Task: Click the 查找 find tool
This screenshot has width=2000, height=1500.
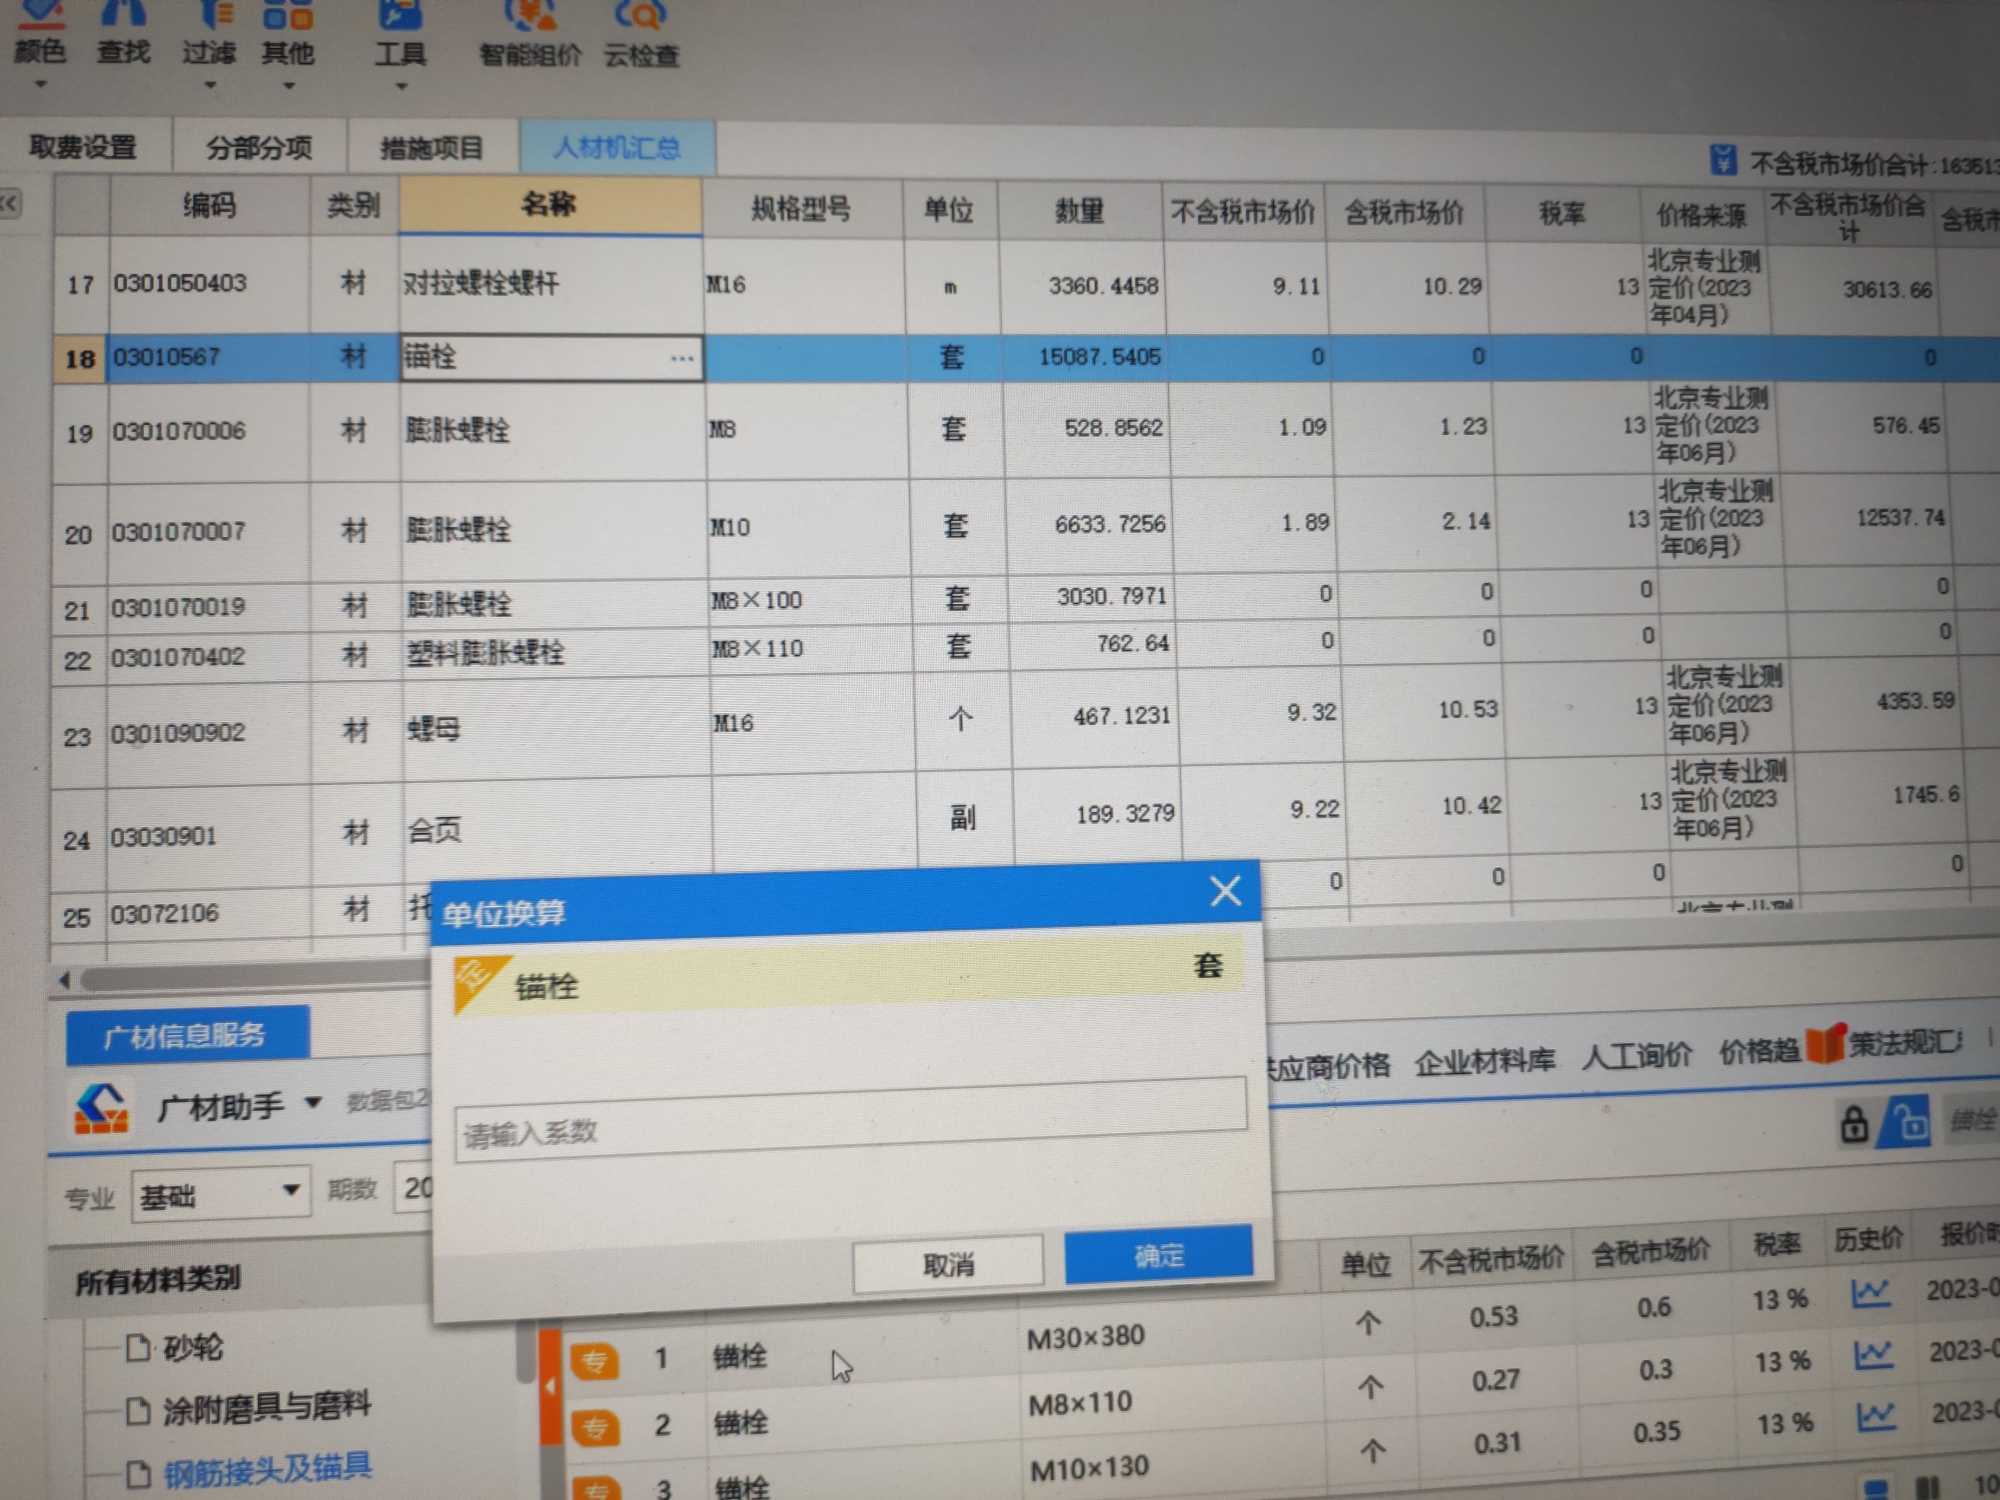Action: [x=123, y=35]
